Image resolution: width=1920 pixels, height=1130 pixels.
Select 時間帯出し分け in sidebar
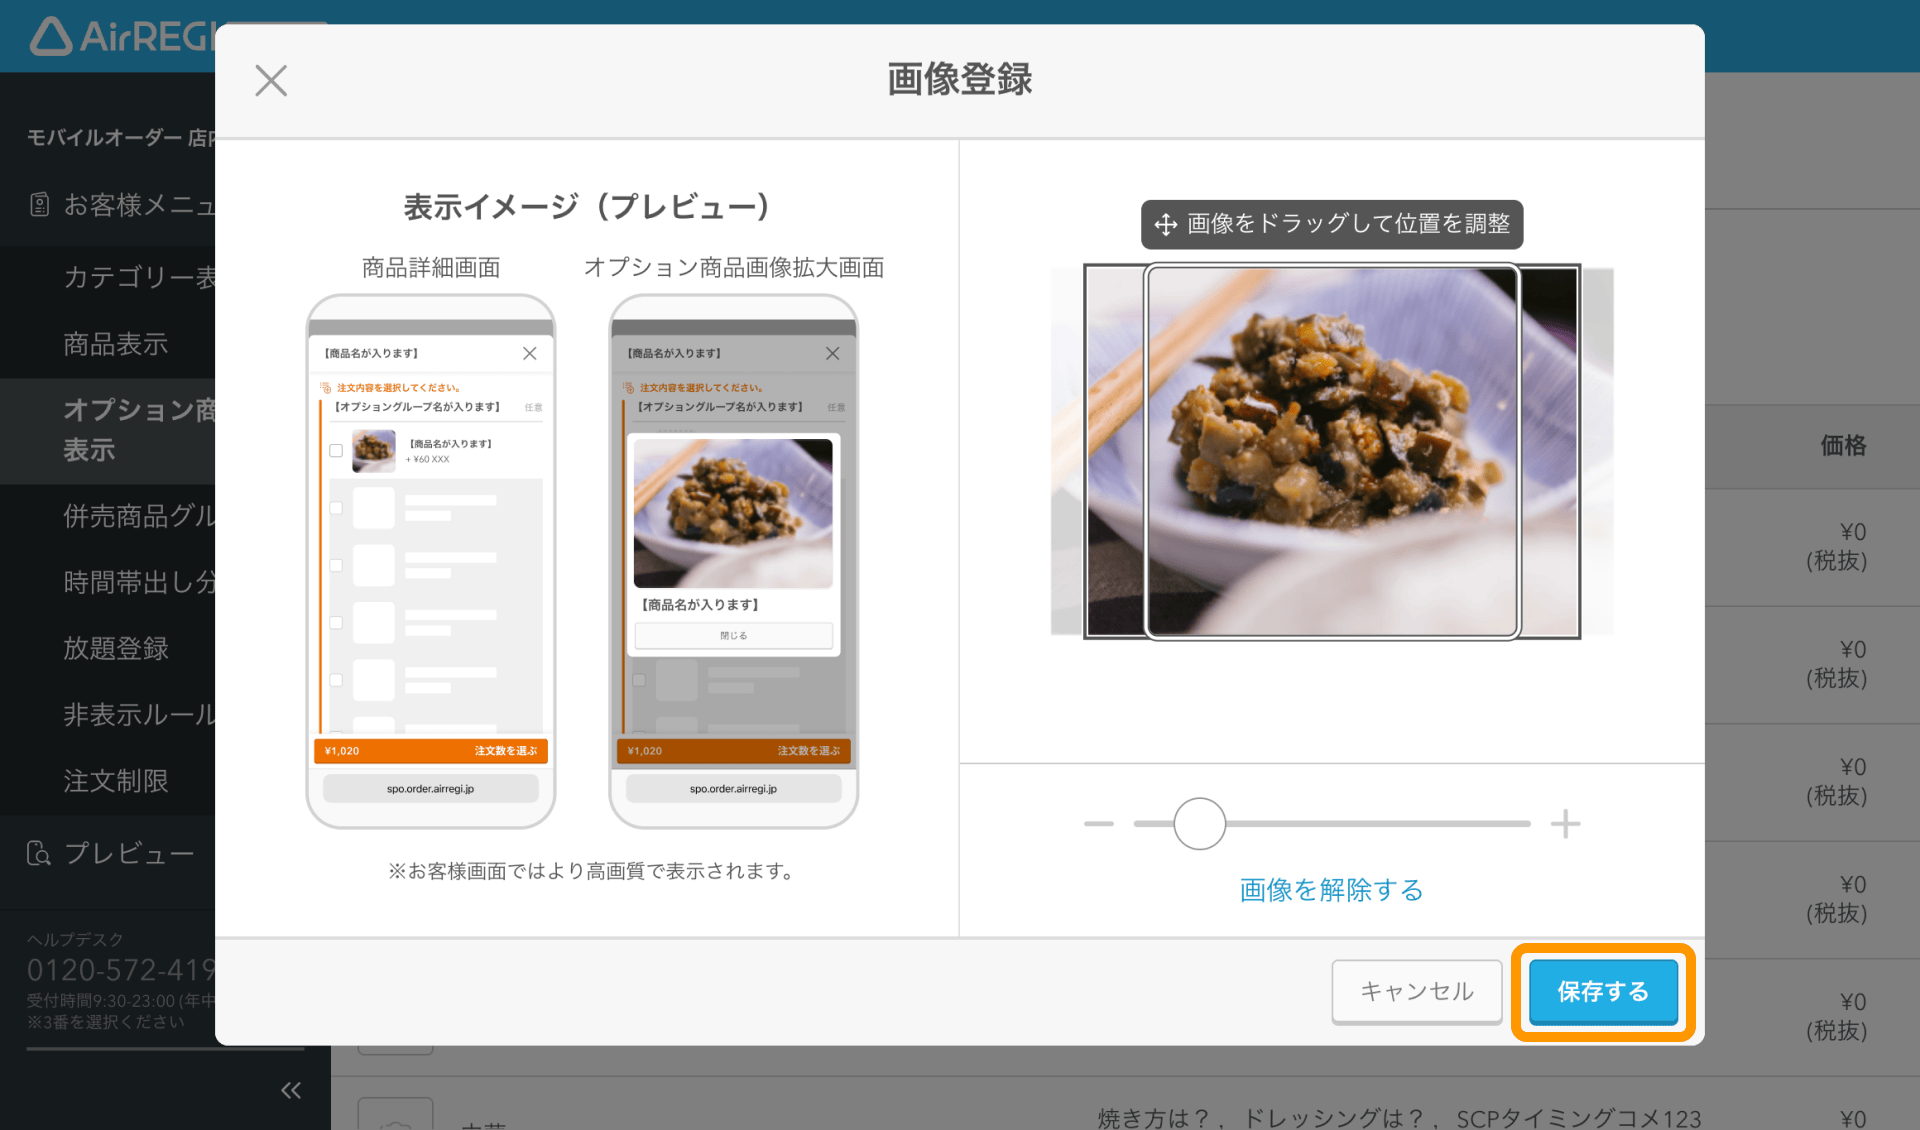[139, 582]
